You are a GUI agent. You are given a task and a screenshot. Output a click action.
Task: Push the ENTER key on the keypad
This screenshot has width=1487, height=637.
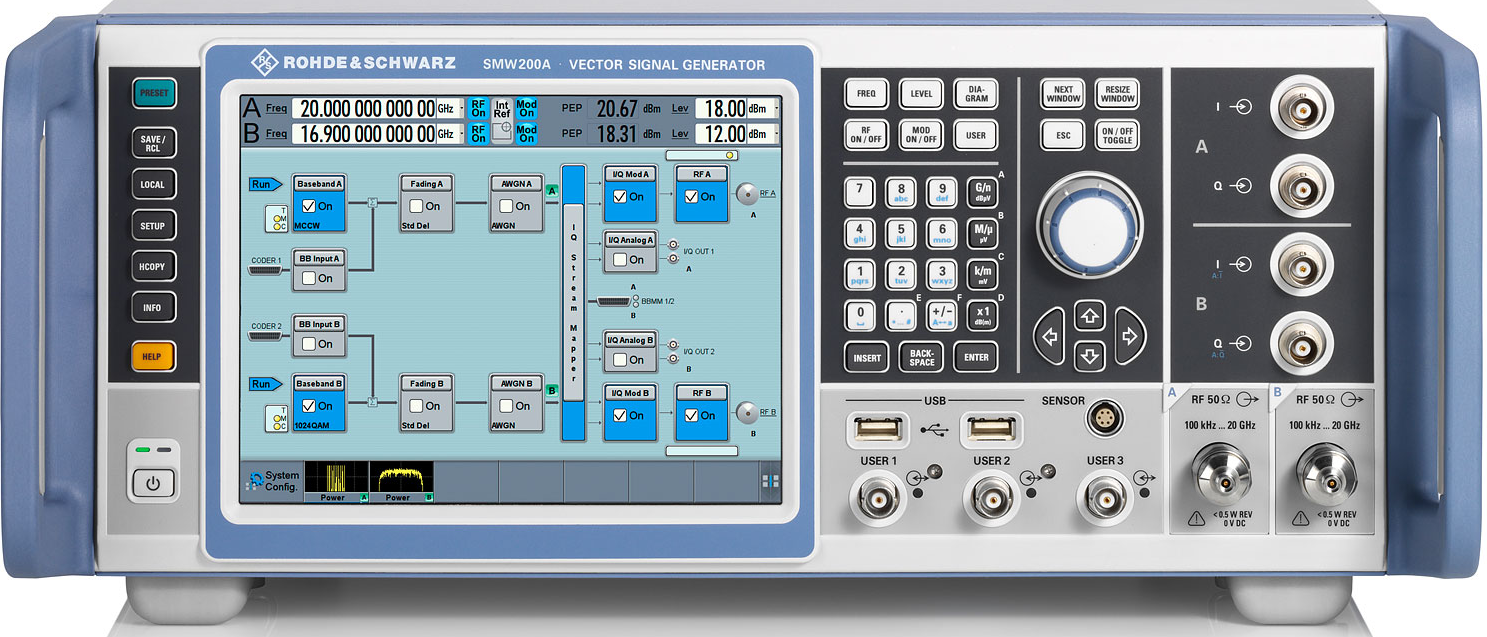click(976, 357)
